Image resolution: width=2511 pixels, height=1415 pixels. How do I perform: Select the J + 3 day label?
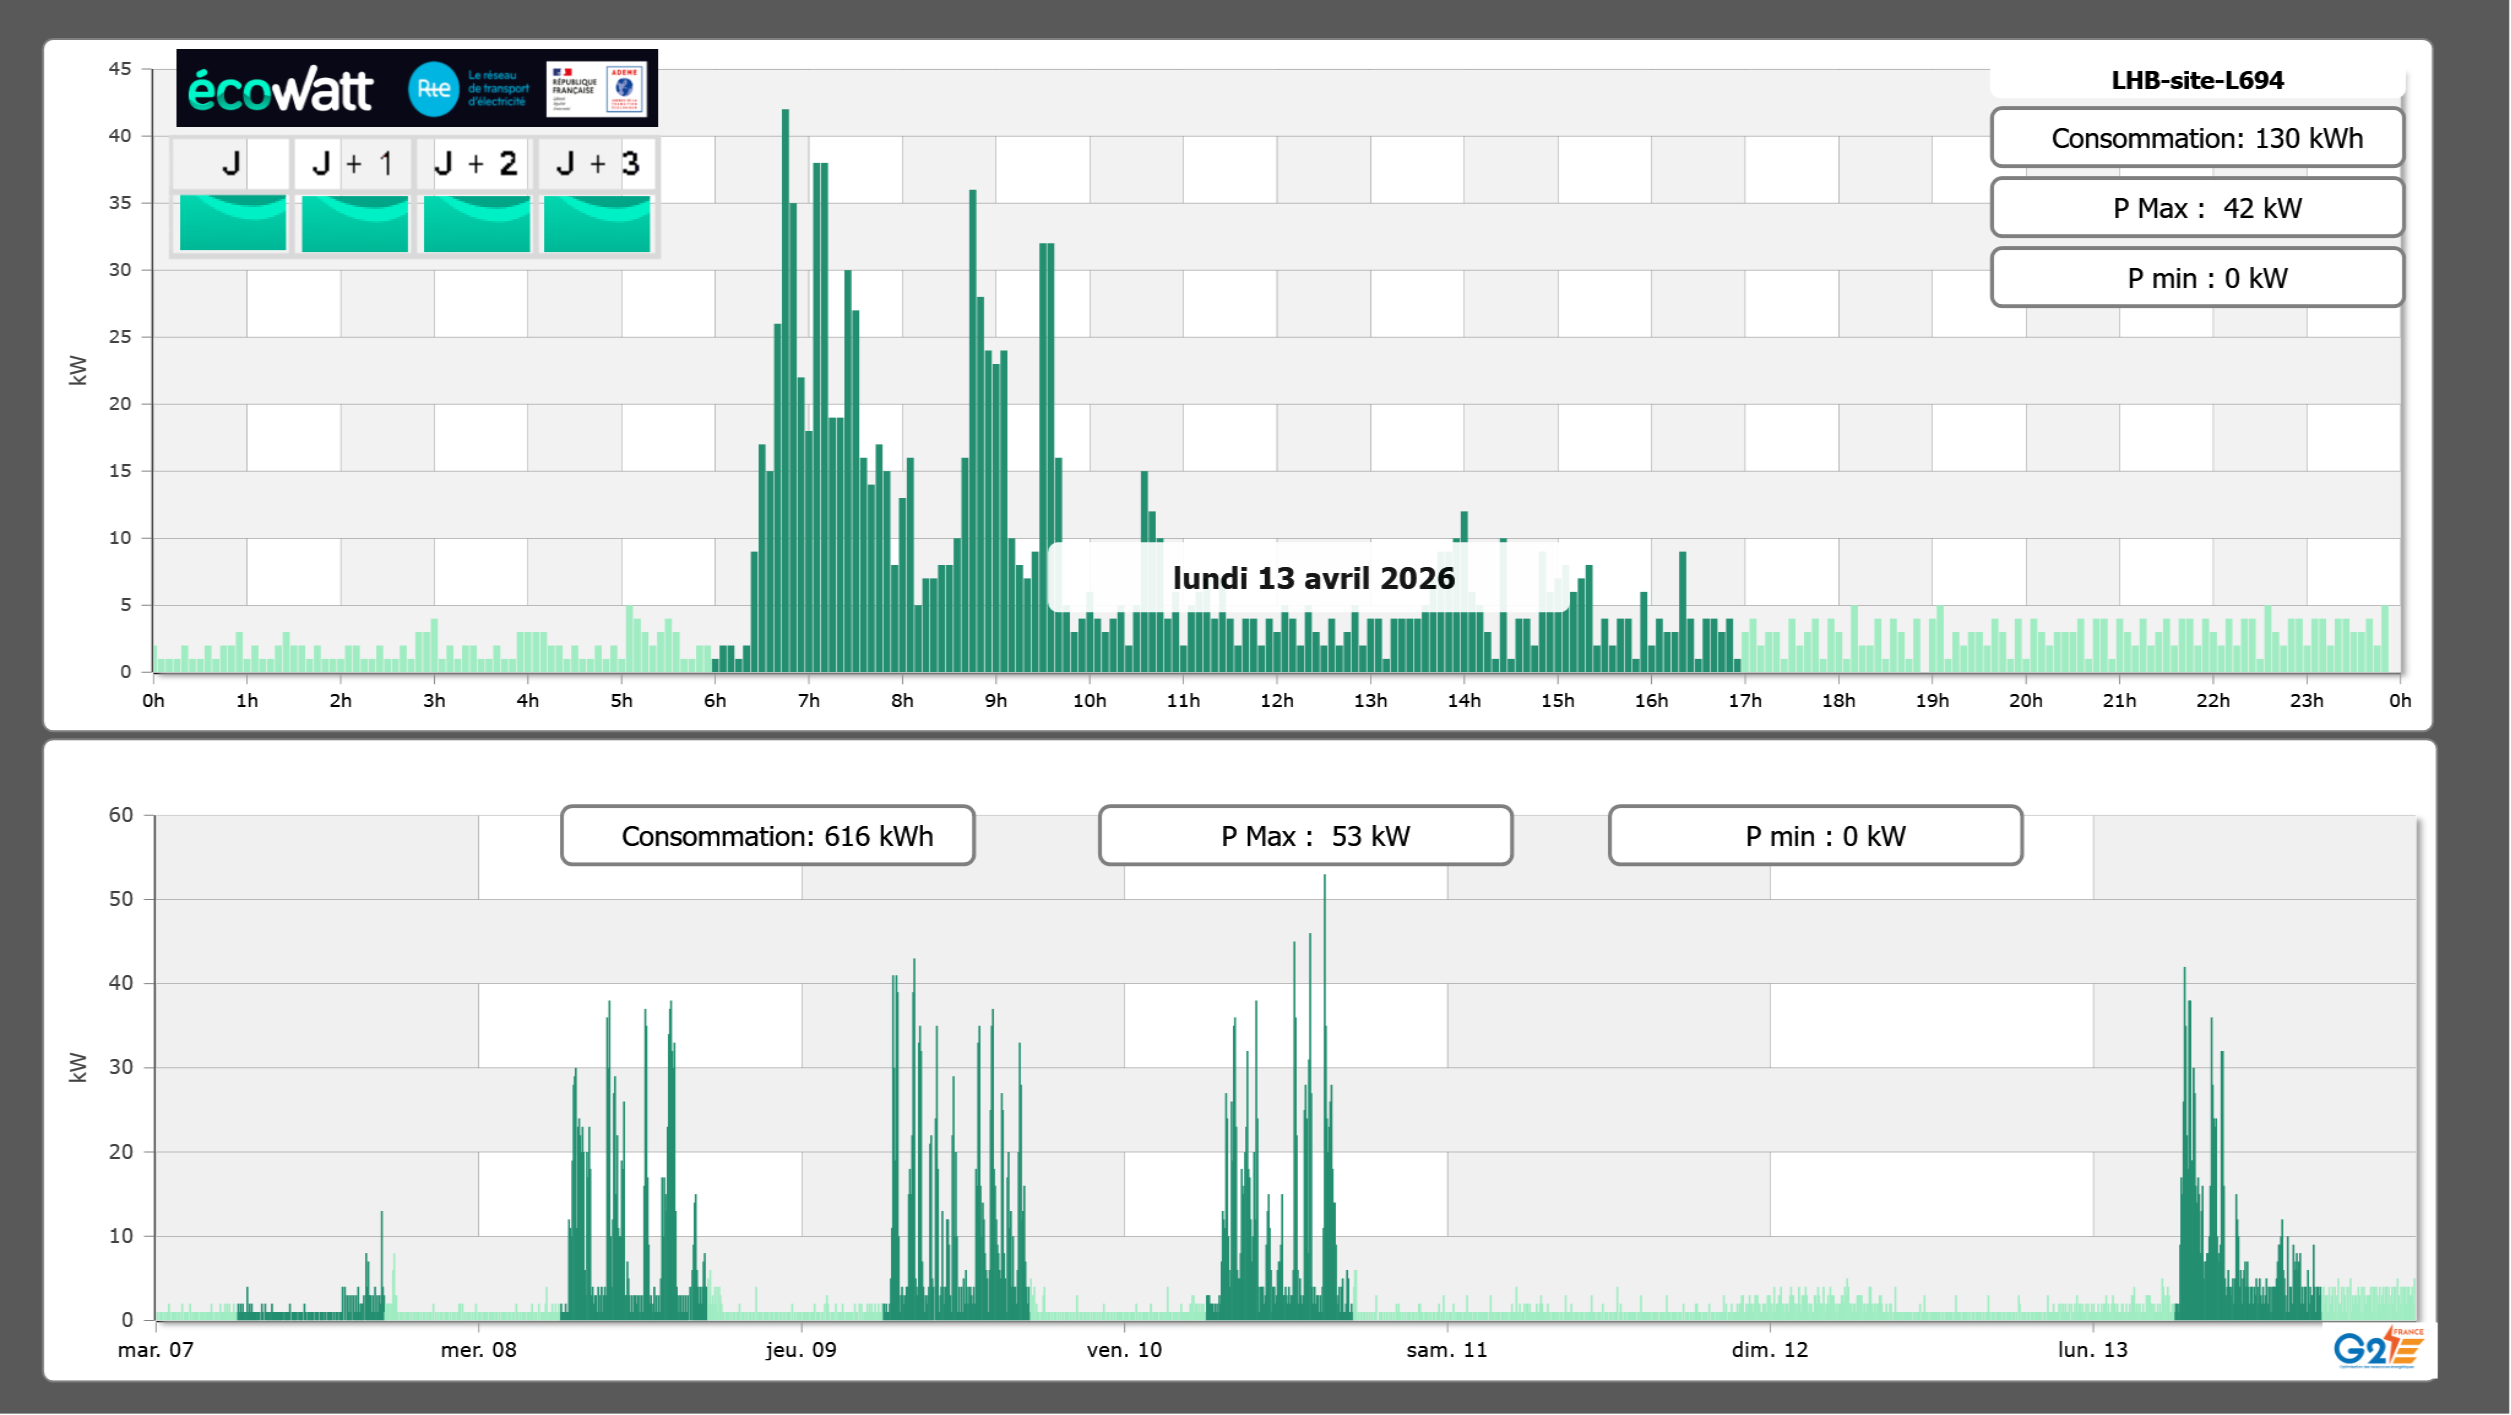[x=597, y=163]
